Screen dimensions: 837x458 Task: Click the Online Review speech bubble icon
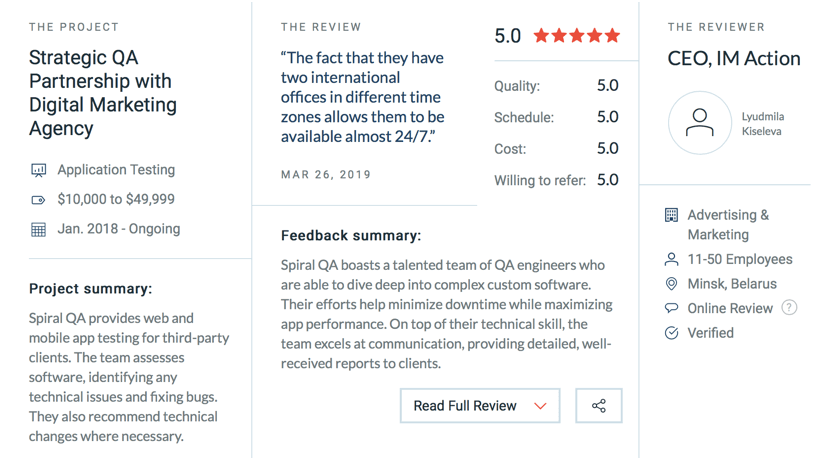coord(671,308)
